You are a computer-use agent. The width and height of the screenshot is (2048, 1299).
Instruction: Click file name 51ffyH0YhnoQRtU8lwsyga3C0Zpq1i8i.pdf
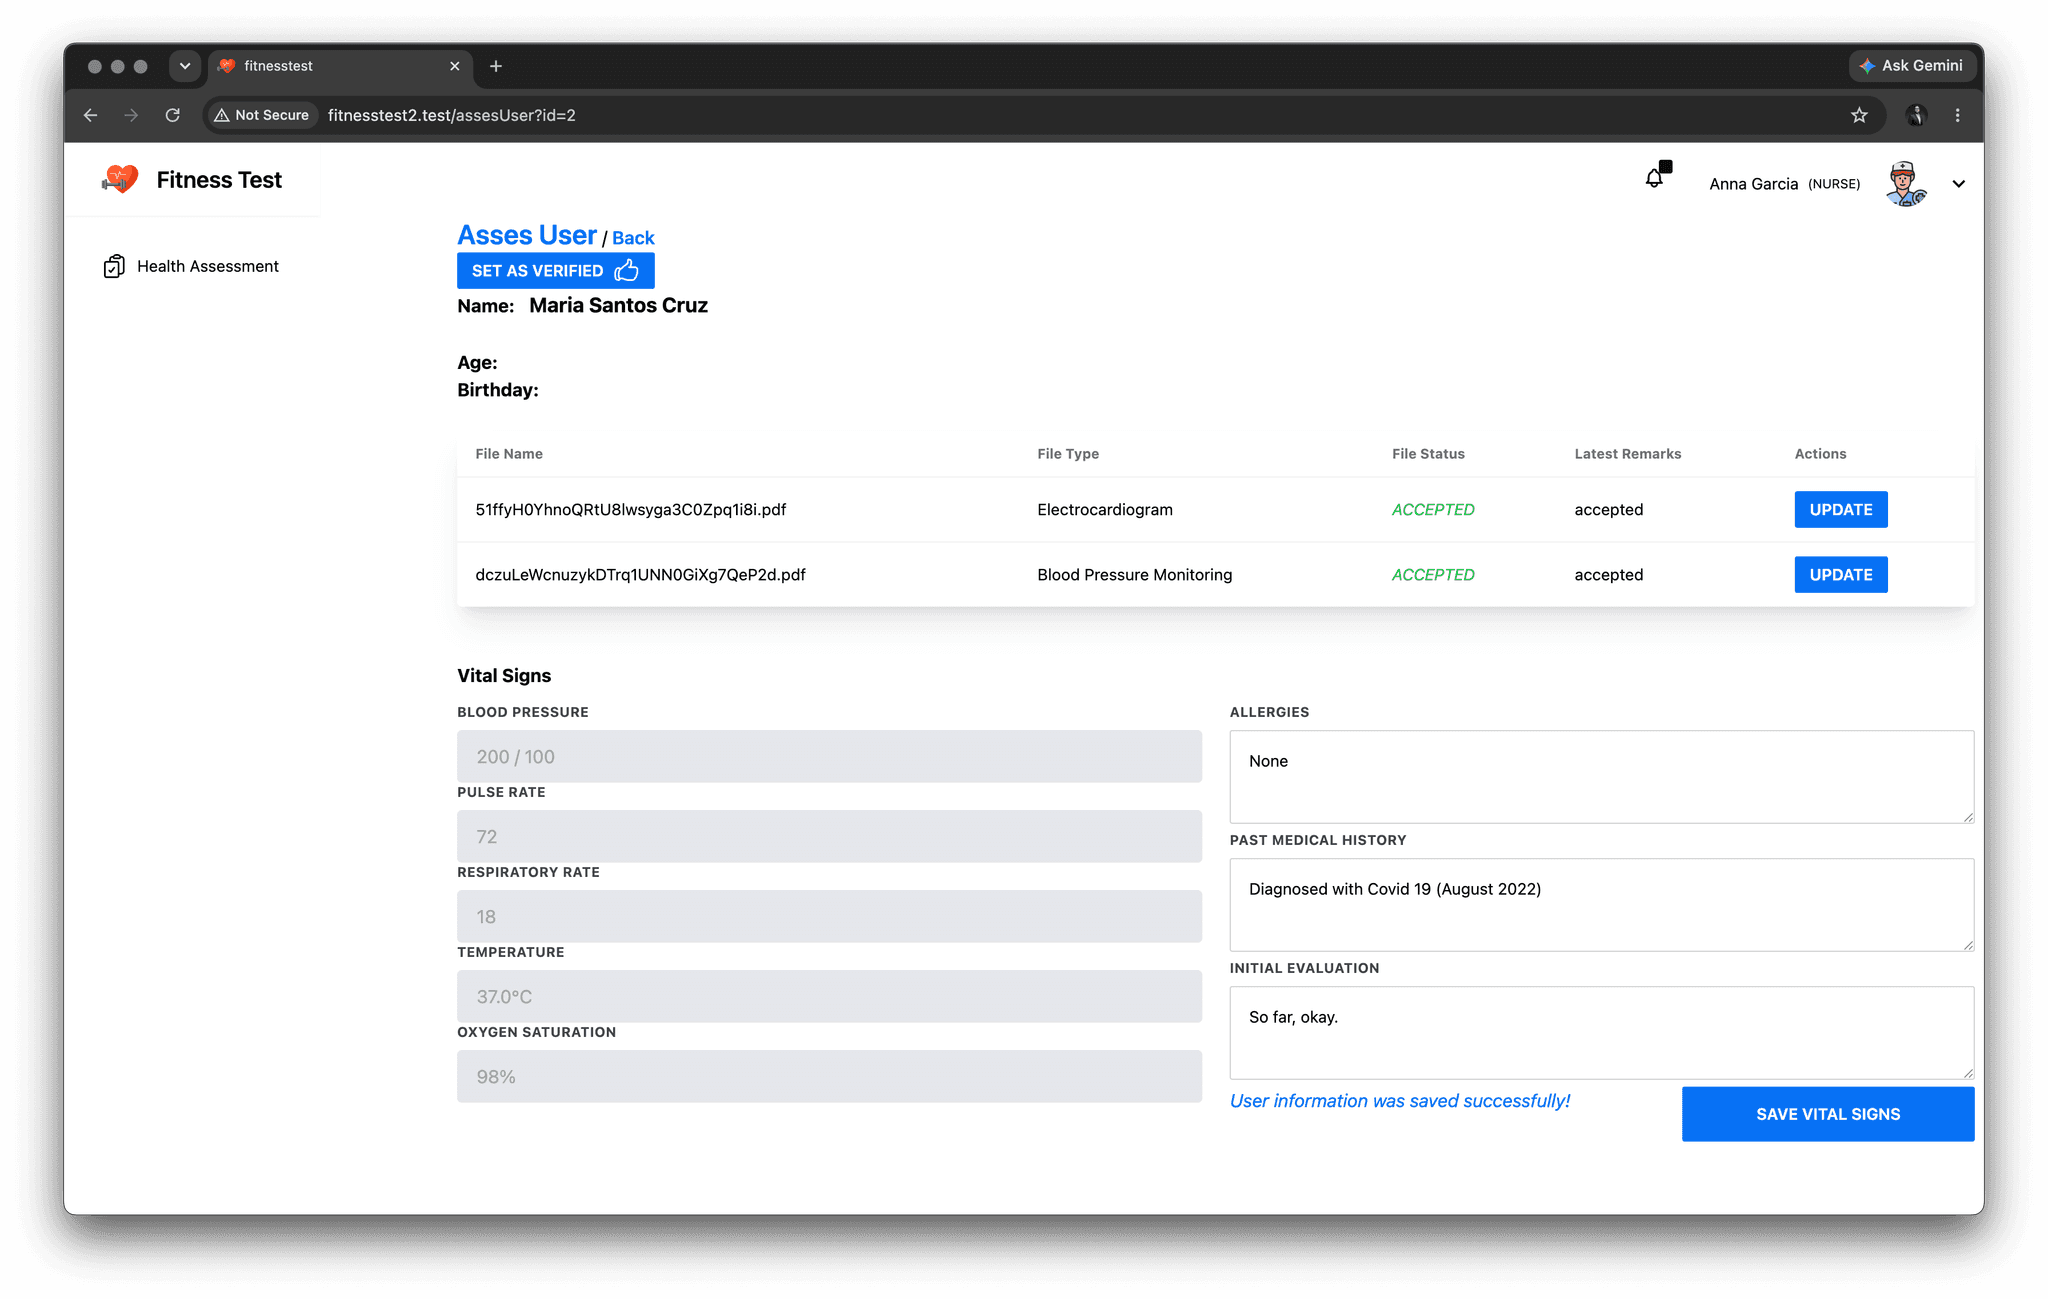click(x=630, y=509)
